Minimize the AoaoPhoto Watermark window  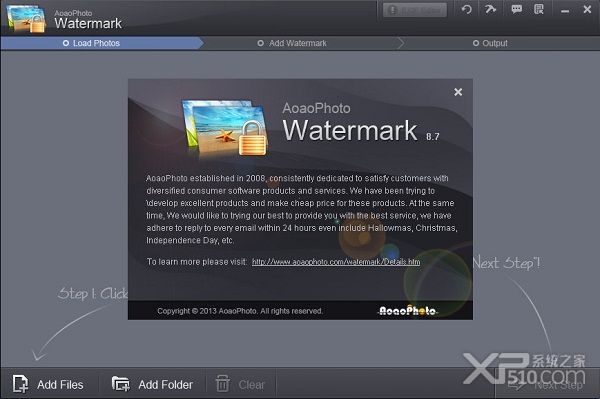pos(565,11)
